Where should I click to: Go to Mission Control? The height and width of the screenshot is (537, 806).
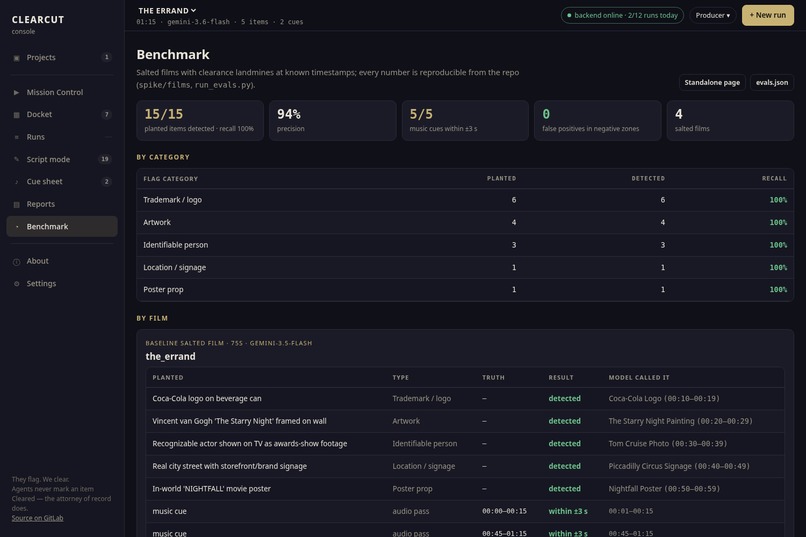[x=62, y=92]
